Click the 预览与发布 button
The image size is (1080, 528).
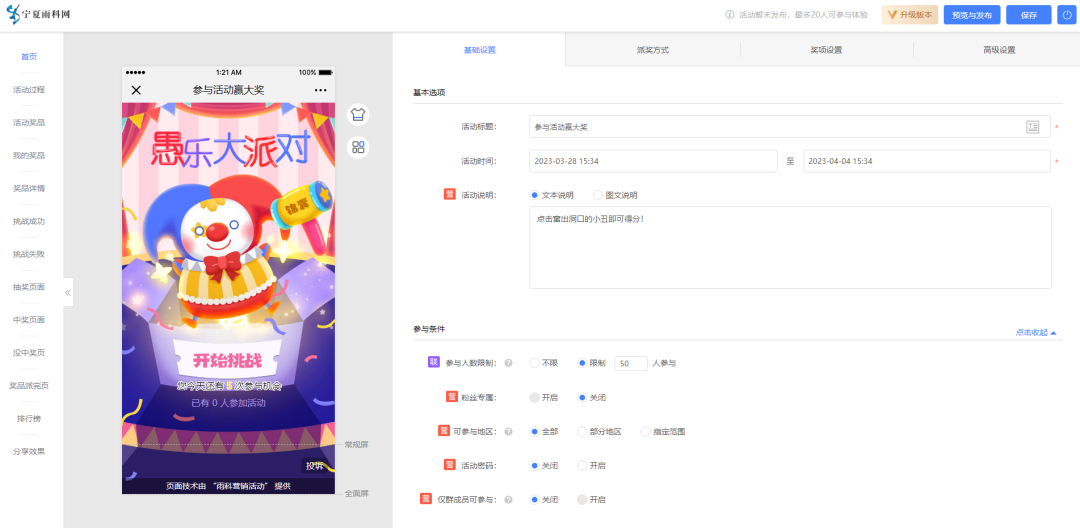(x=972, y=14)
